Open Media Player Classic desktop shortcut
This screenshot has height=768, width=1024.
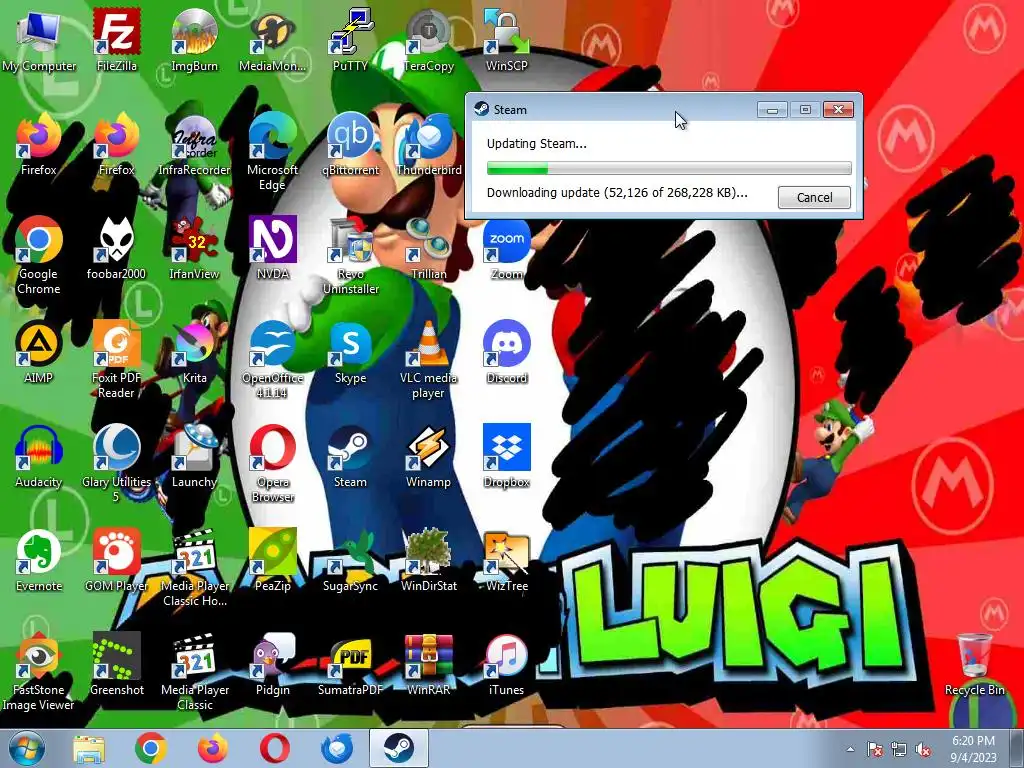[x=194, y=671]
